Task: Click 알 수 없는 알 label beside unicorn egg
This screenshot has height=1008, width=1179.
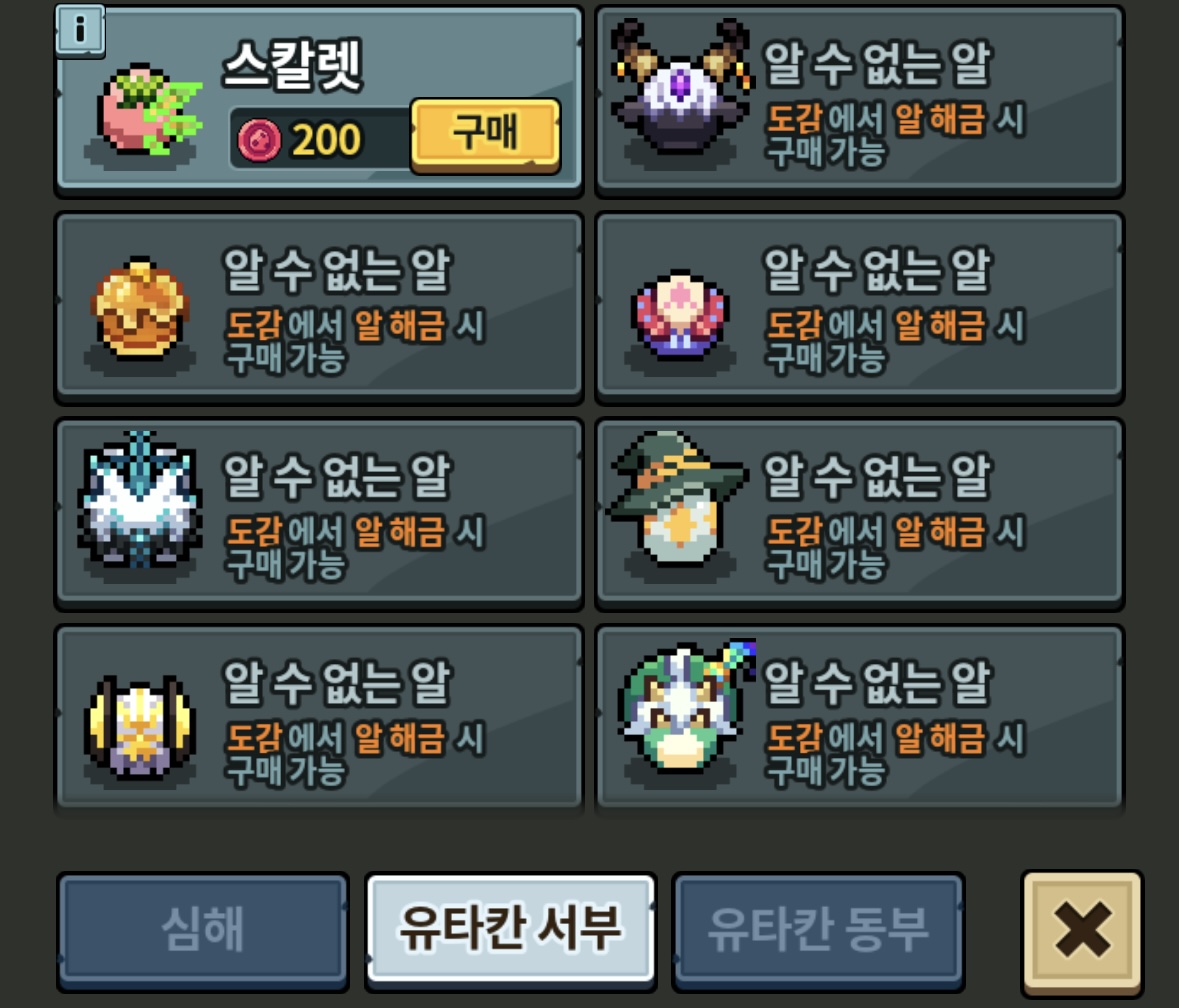Action: [877, 682]
